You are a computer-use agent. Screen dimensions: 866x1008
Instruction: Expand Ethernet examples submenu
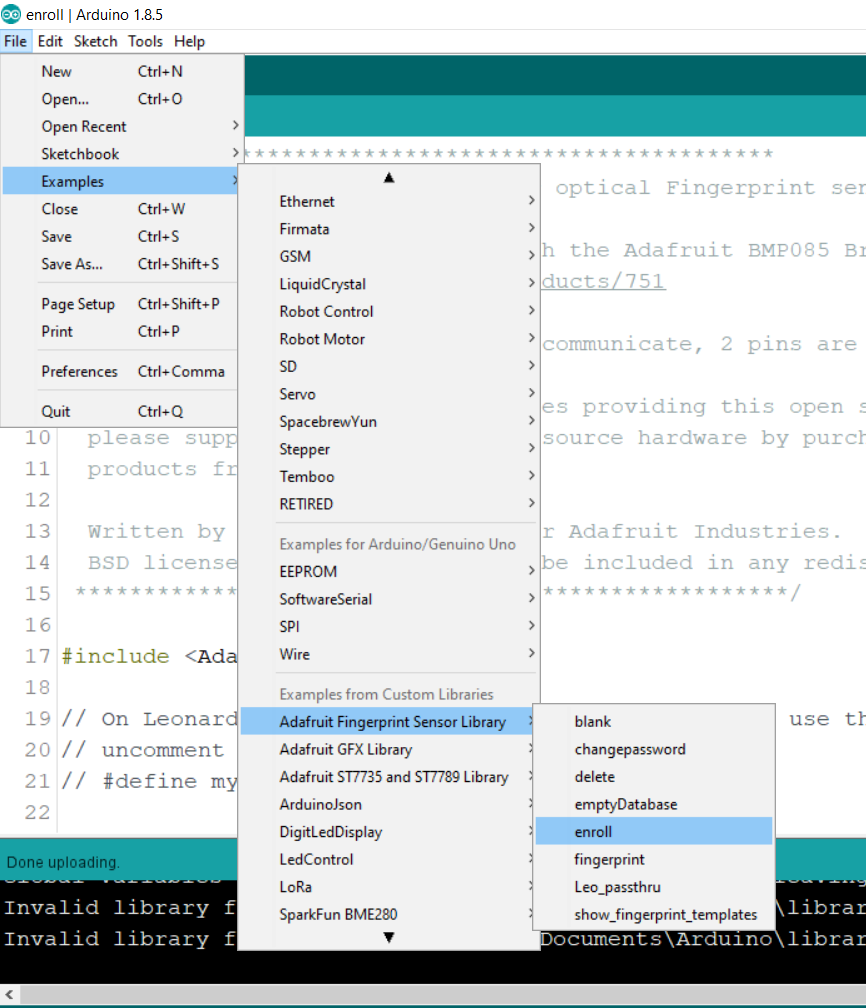click(x=389, y=201)
